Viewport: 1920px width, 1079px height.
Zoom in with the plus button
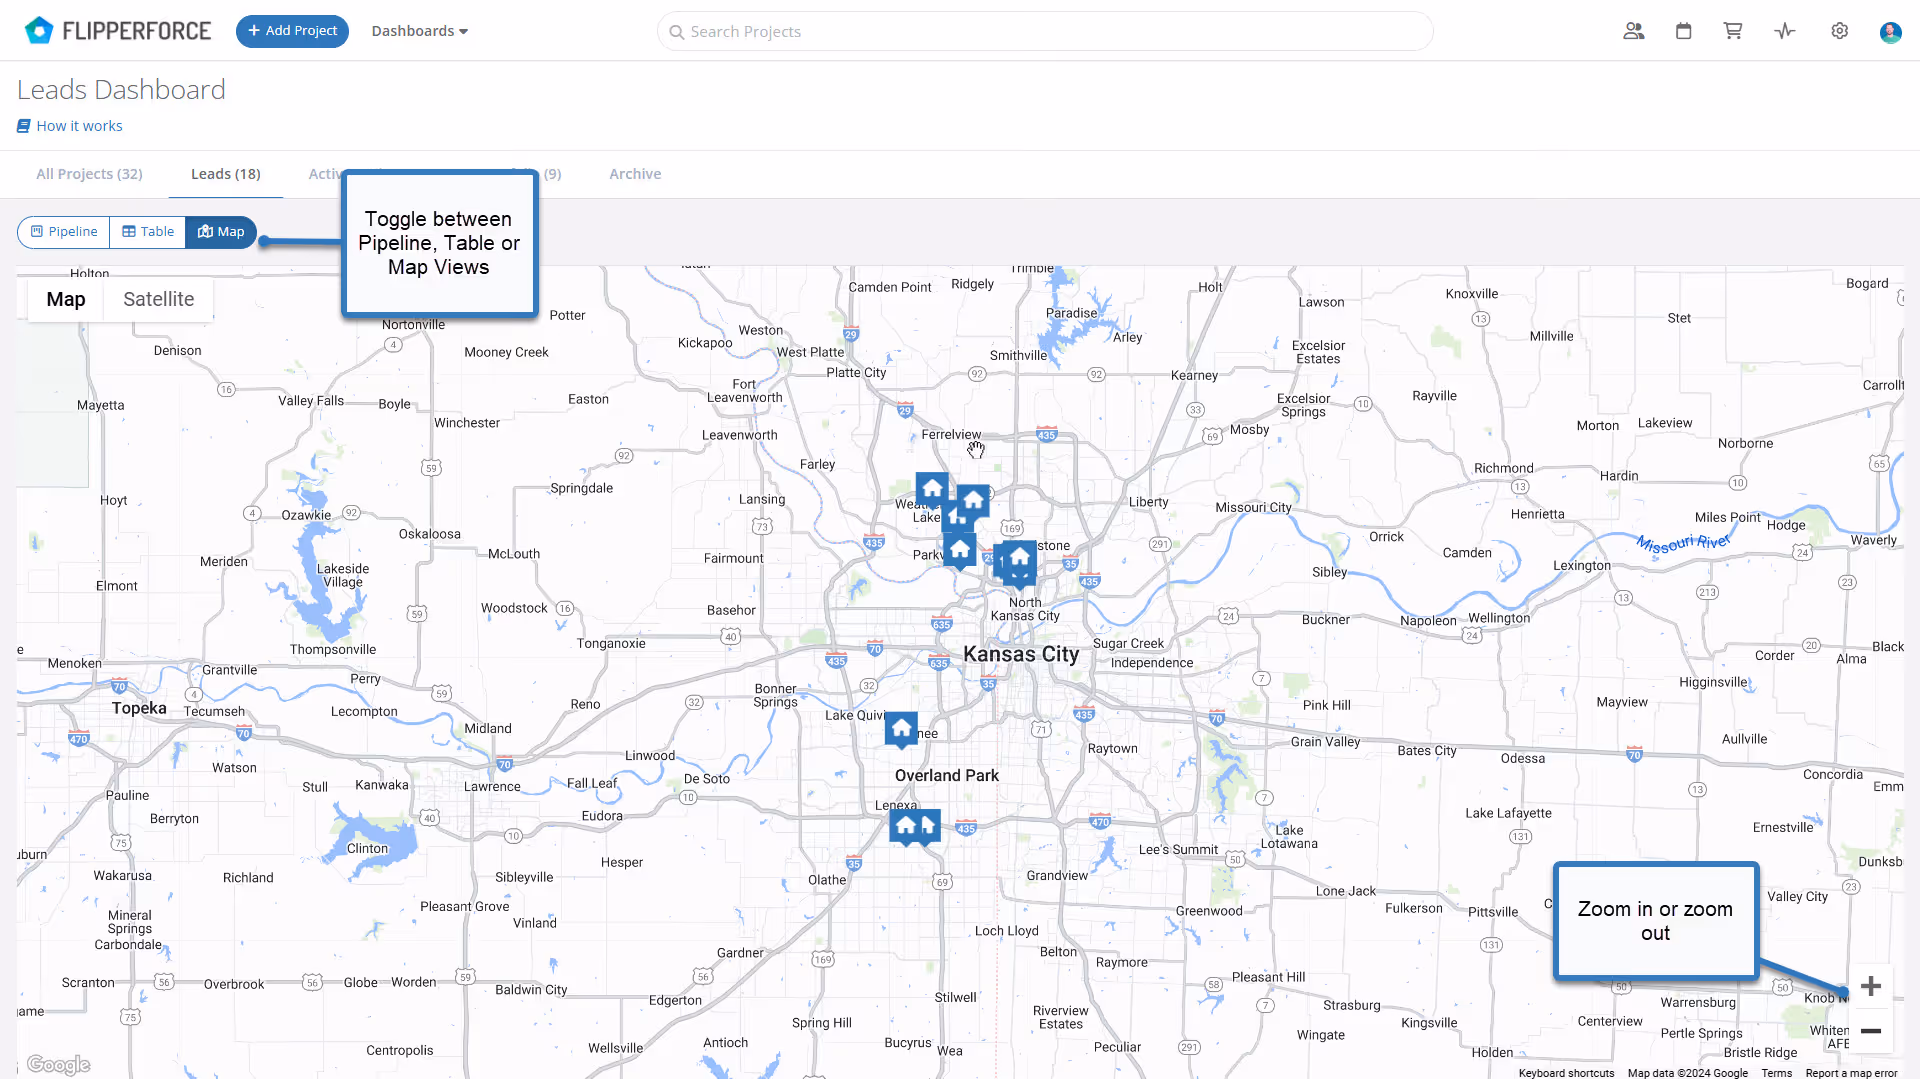click(1870, 986)
